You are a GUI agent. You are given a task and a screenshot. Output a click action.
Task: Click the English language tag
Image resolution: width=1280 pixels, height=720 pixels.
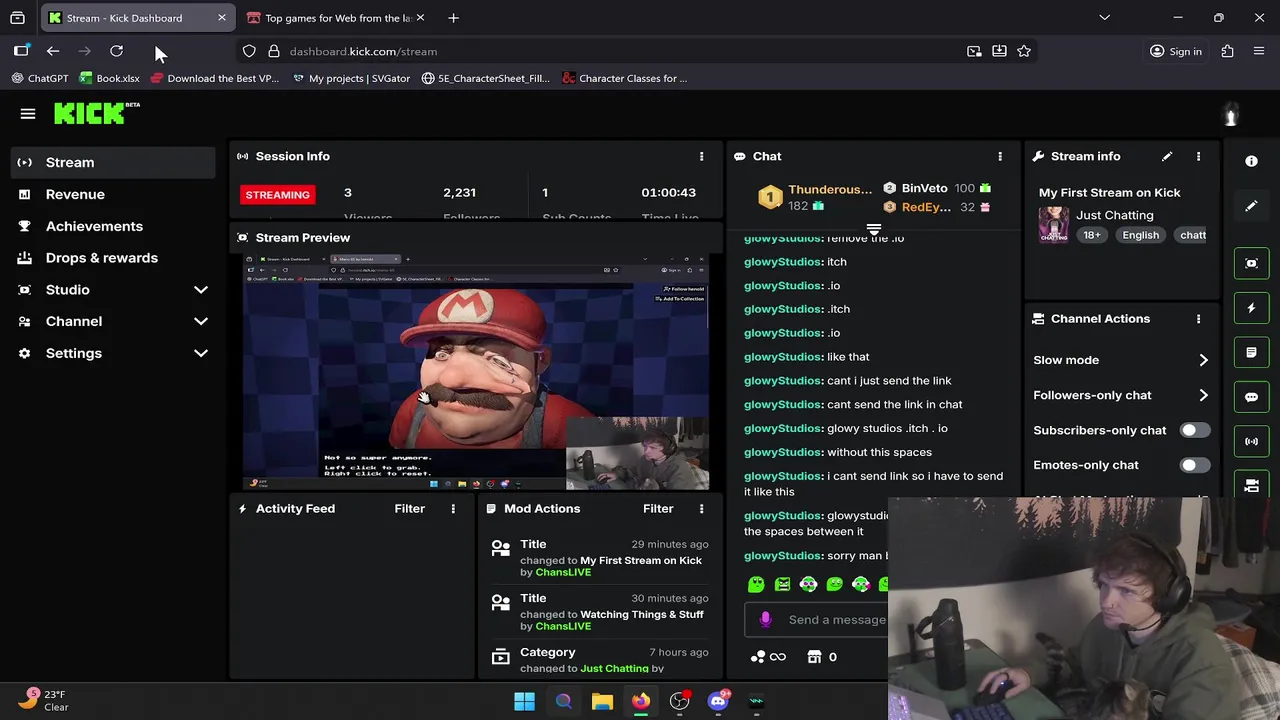tap(1140, 235)
